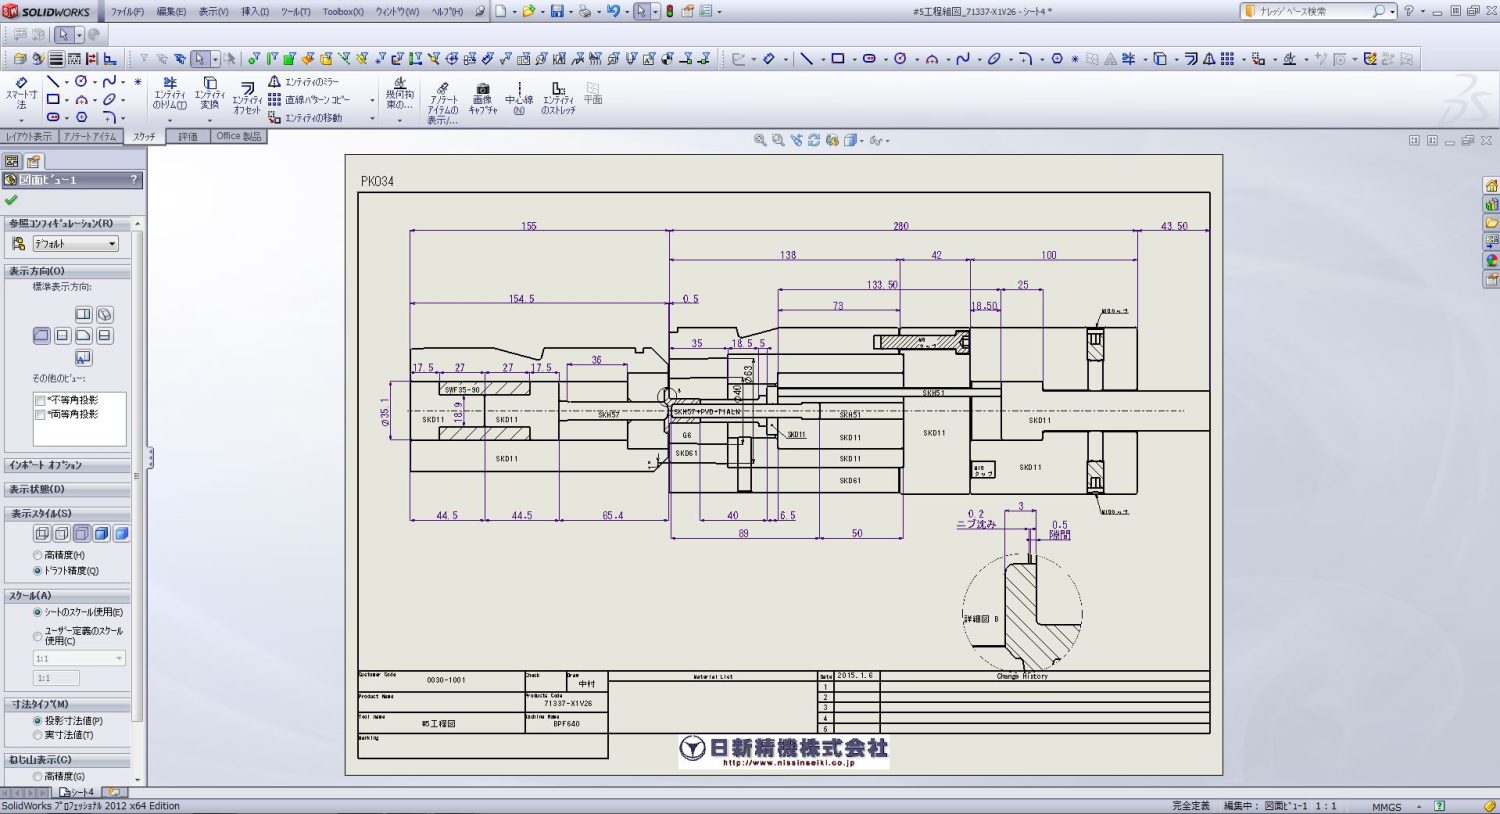Check the 両等角投影 (dimetric) view box
Viewport: 1500px width, 814px height.
point(41,414)
